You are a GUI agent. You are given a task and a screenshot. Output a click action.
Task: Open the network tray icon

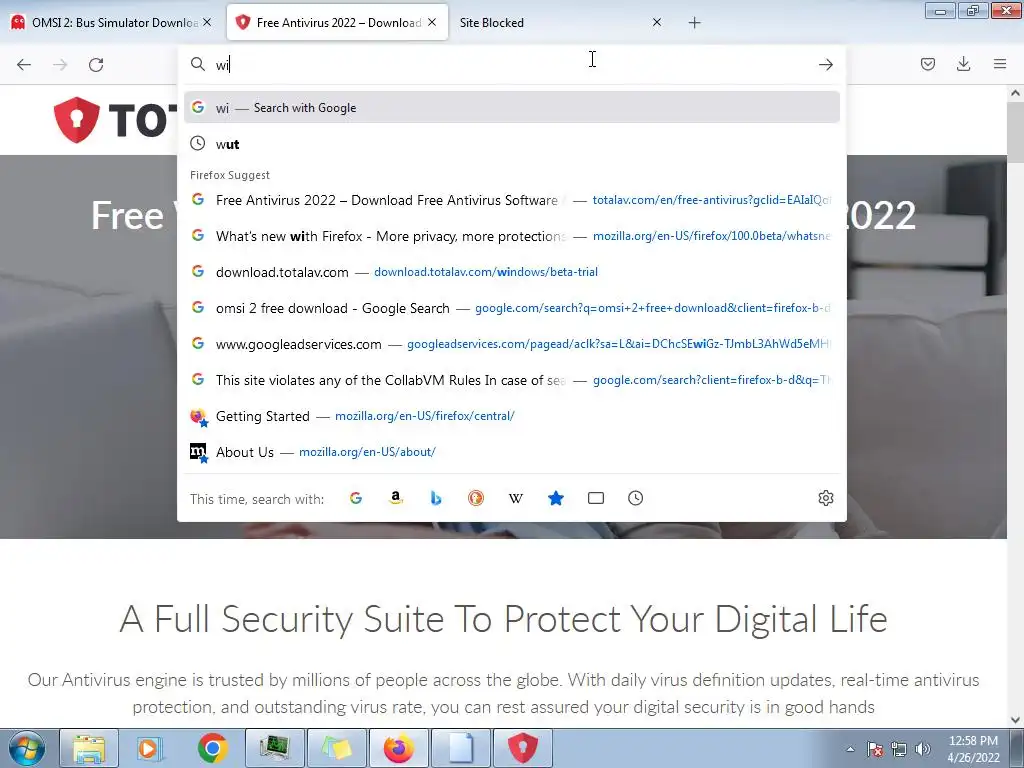(899, 749)
